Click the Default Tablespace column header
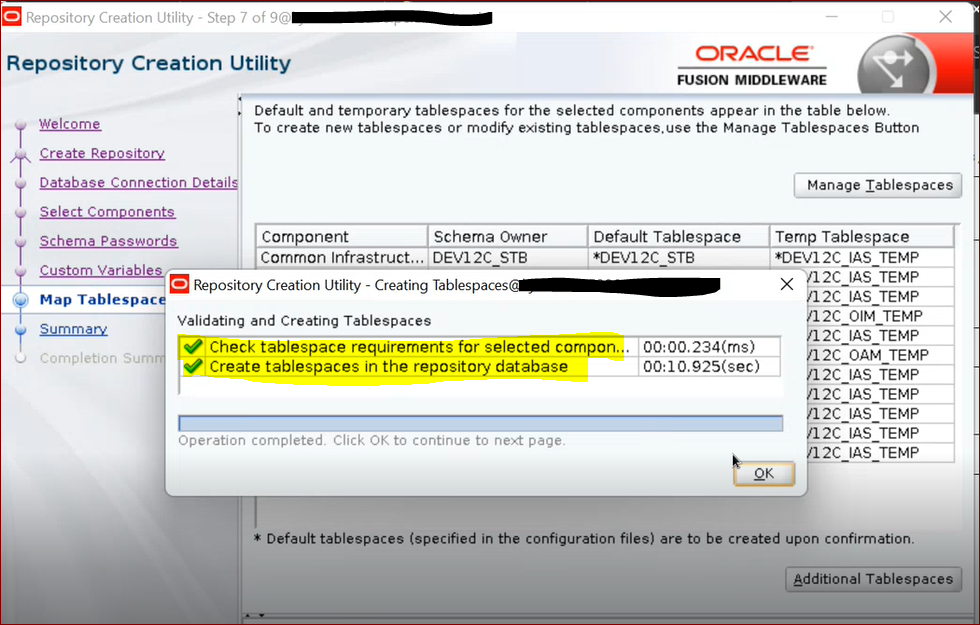980x625 pixels. pos(678,237)
